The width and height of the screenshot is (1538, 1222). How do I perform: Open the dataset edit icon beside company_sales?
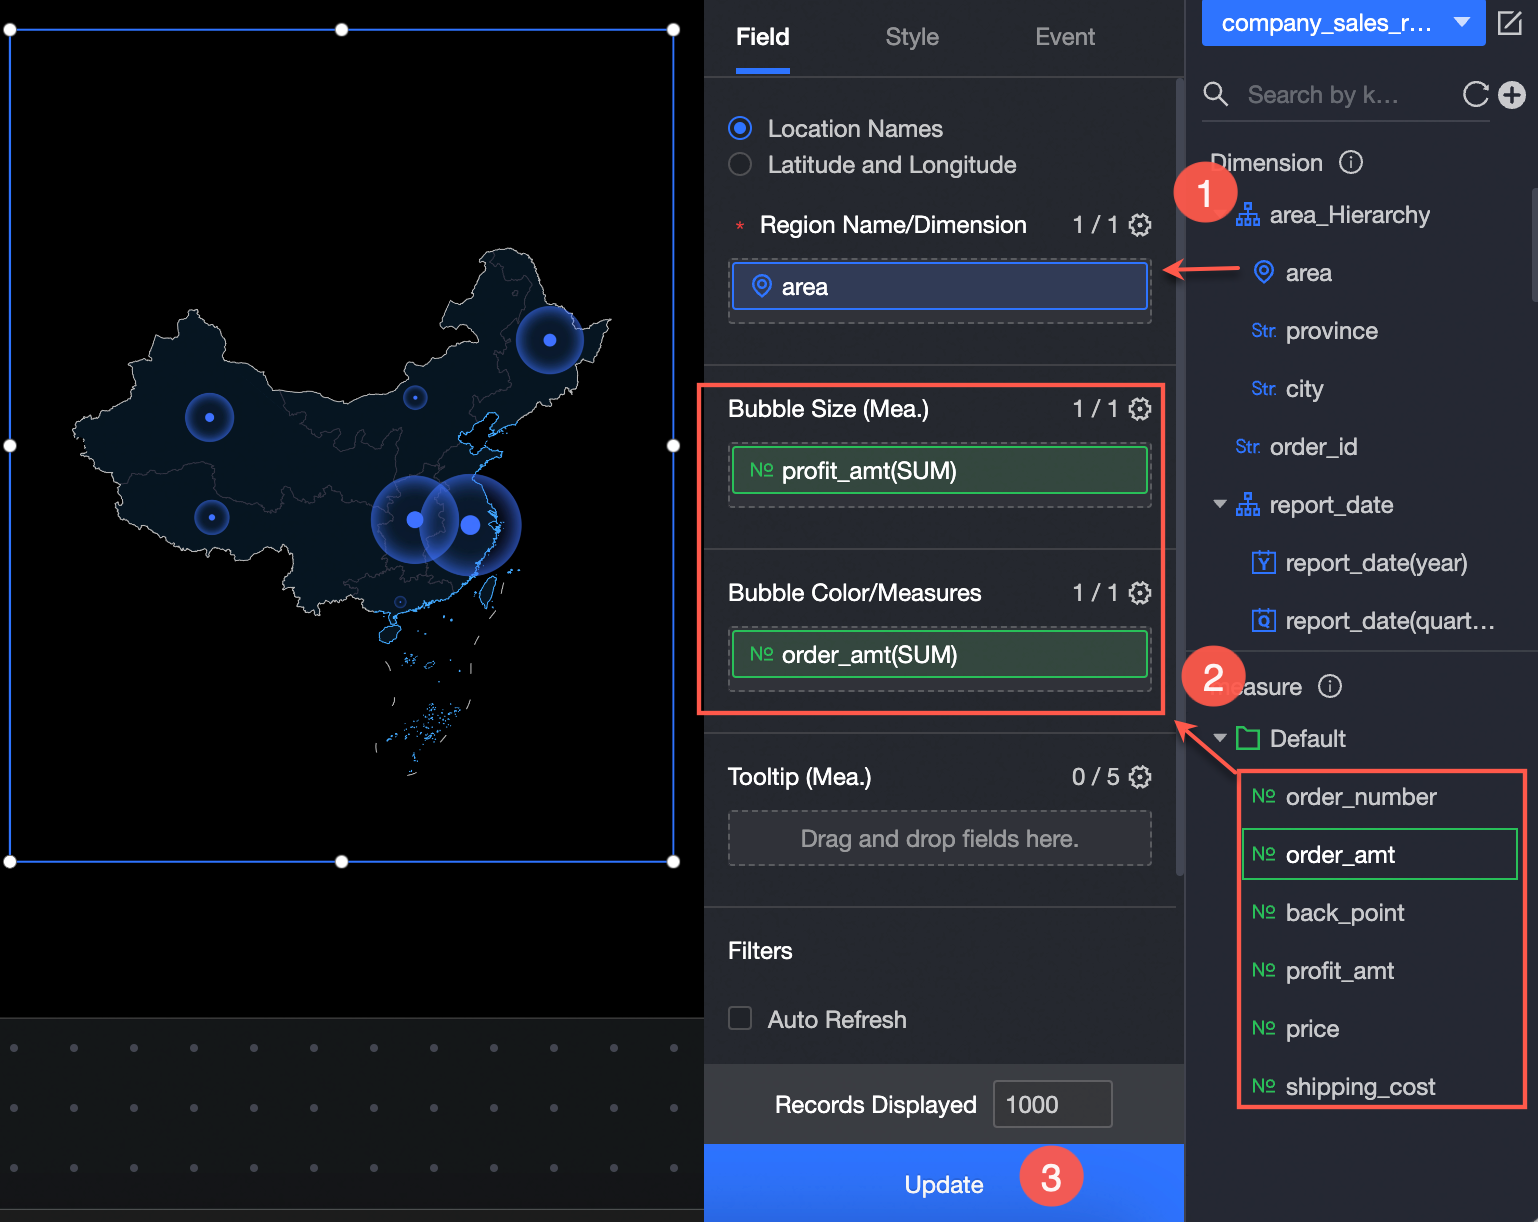point(1510,22)
